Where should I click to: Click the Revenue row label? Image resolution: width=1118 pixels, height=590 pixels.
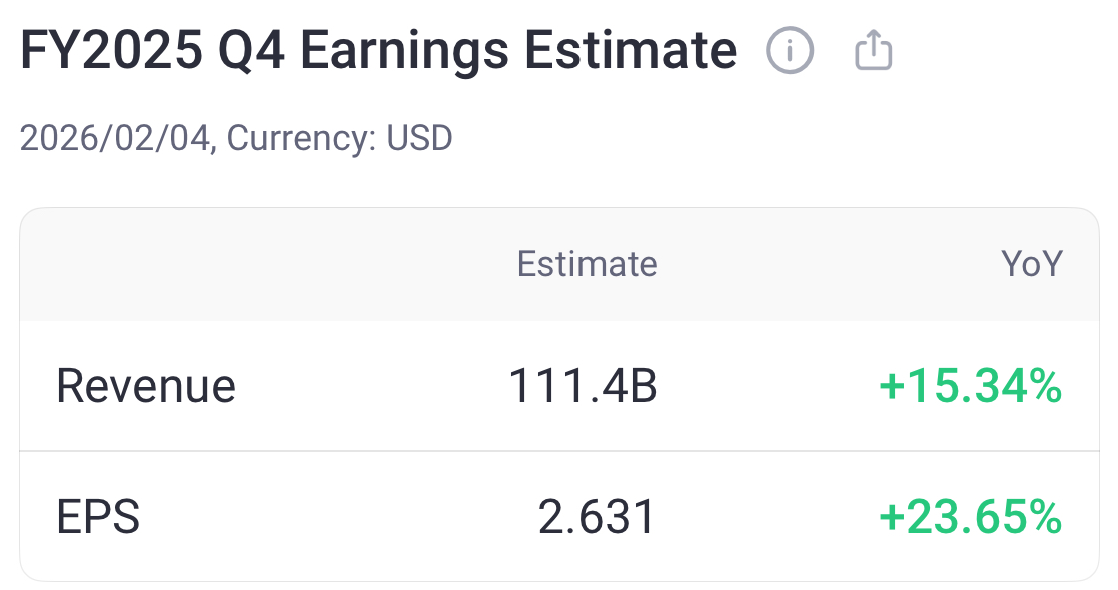[x=146, y=385]
